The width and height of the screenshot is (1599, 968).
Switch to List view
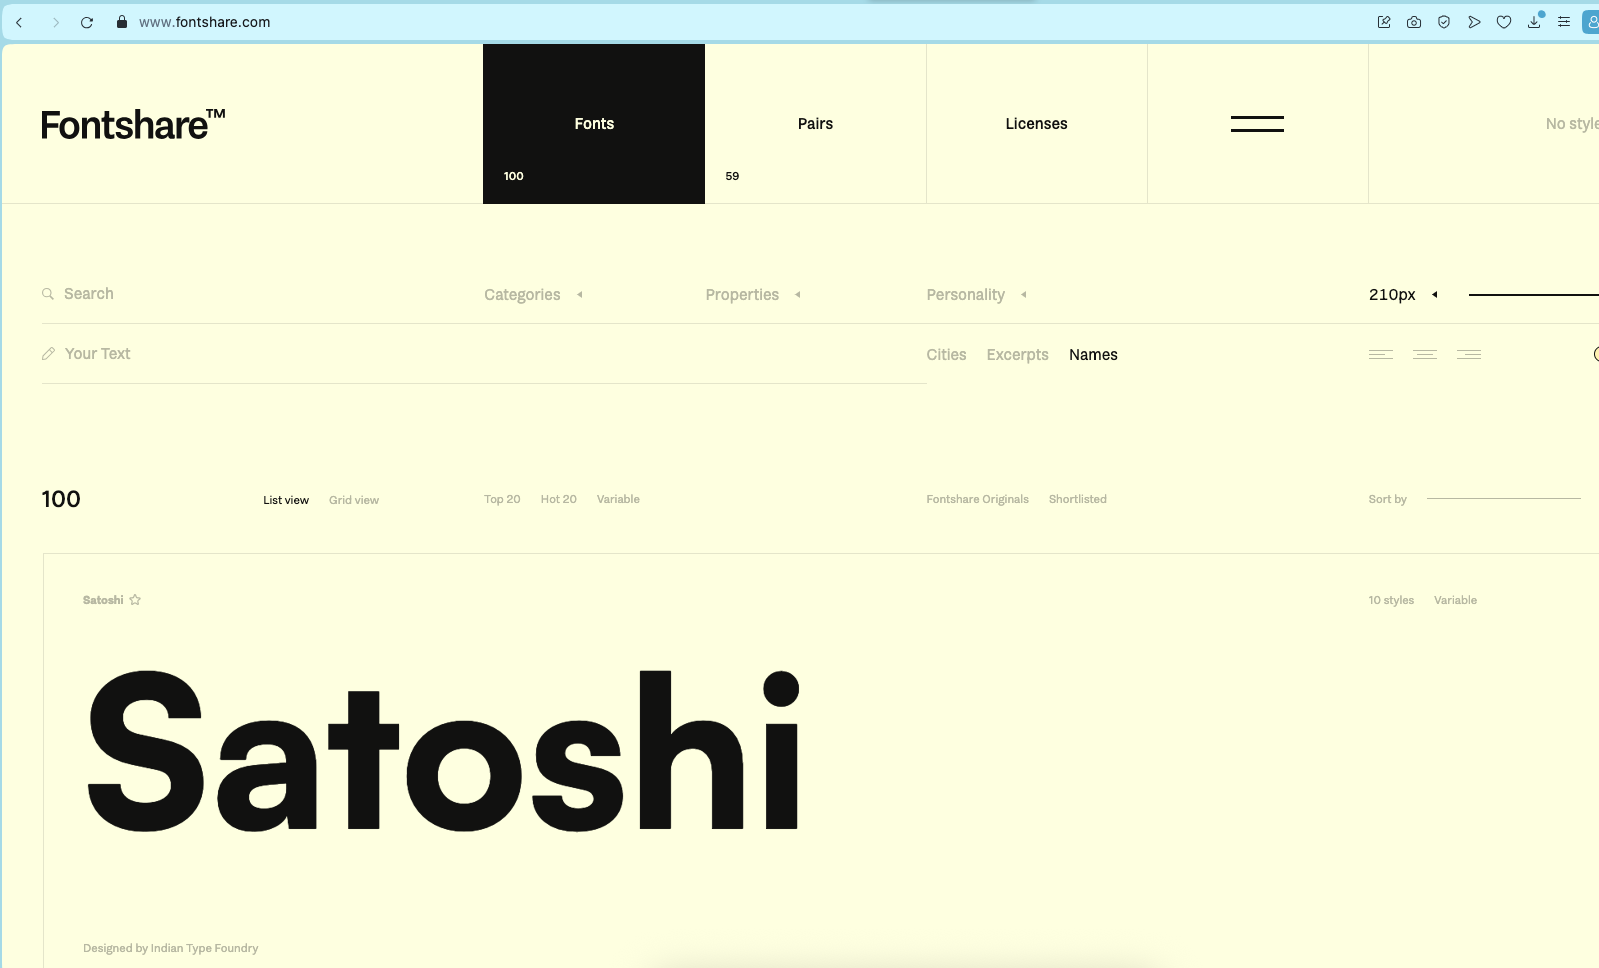286,500
